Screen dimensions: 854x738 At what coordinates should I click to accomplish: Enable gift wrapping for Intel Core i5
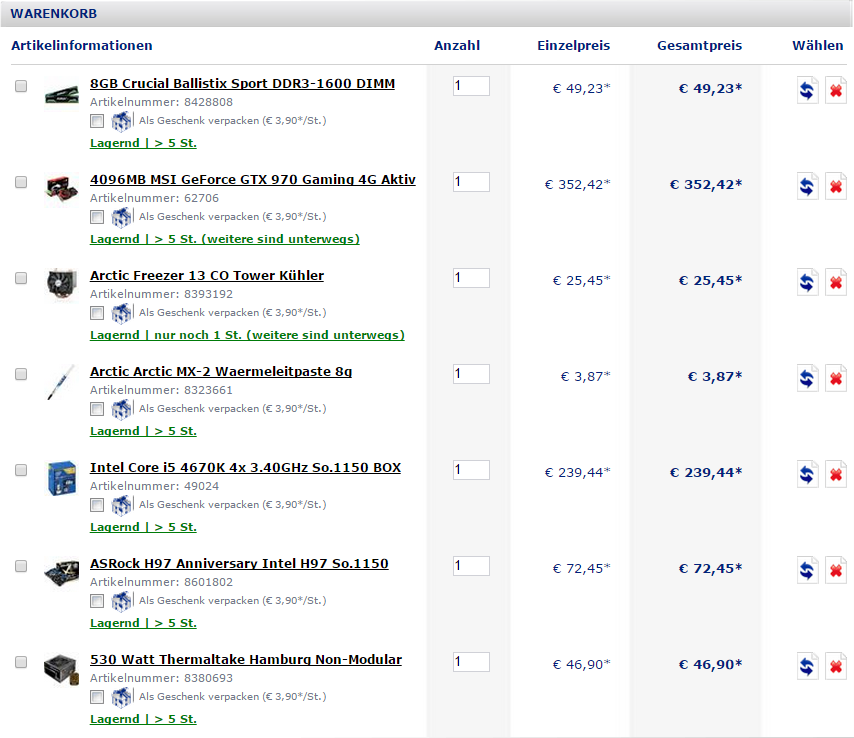(97, 505)
